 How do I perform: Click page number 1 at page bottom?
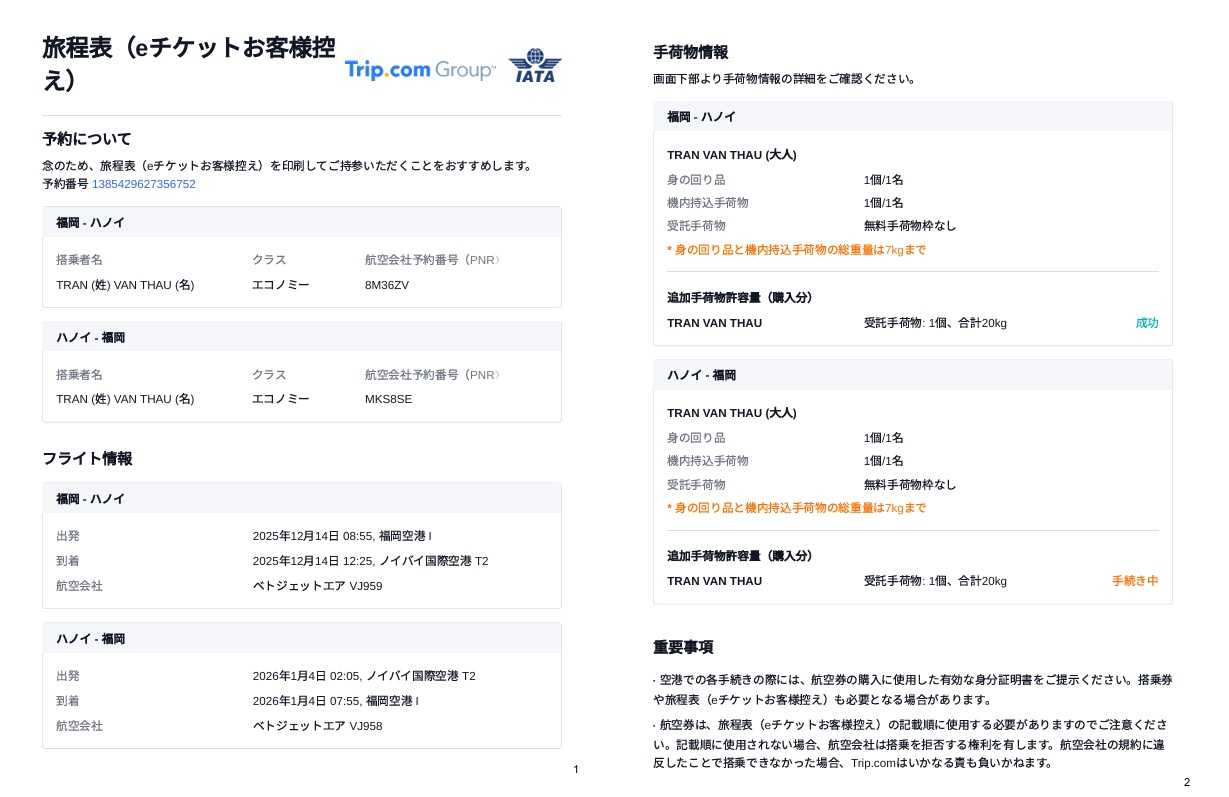576,769
